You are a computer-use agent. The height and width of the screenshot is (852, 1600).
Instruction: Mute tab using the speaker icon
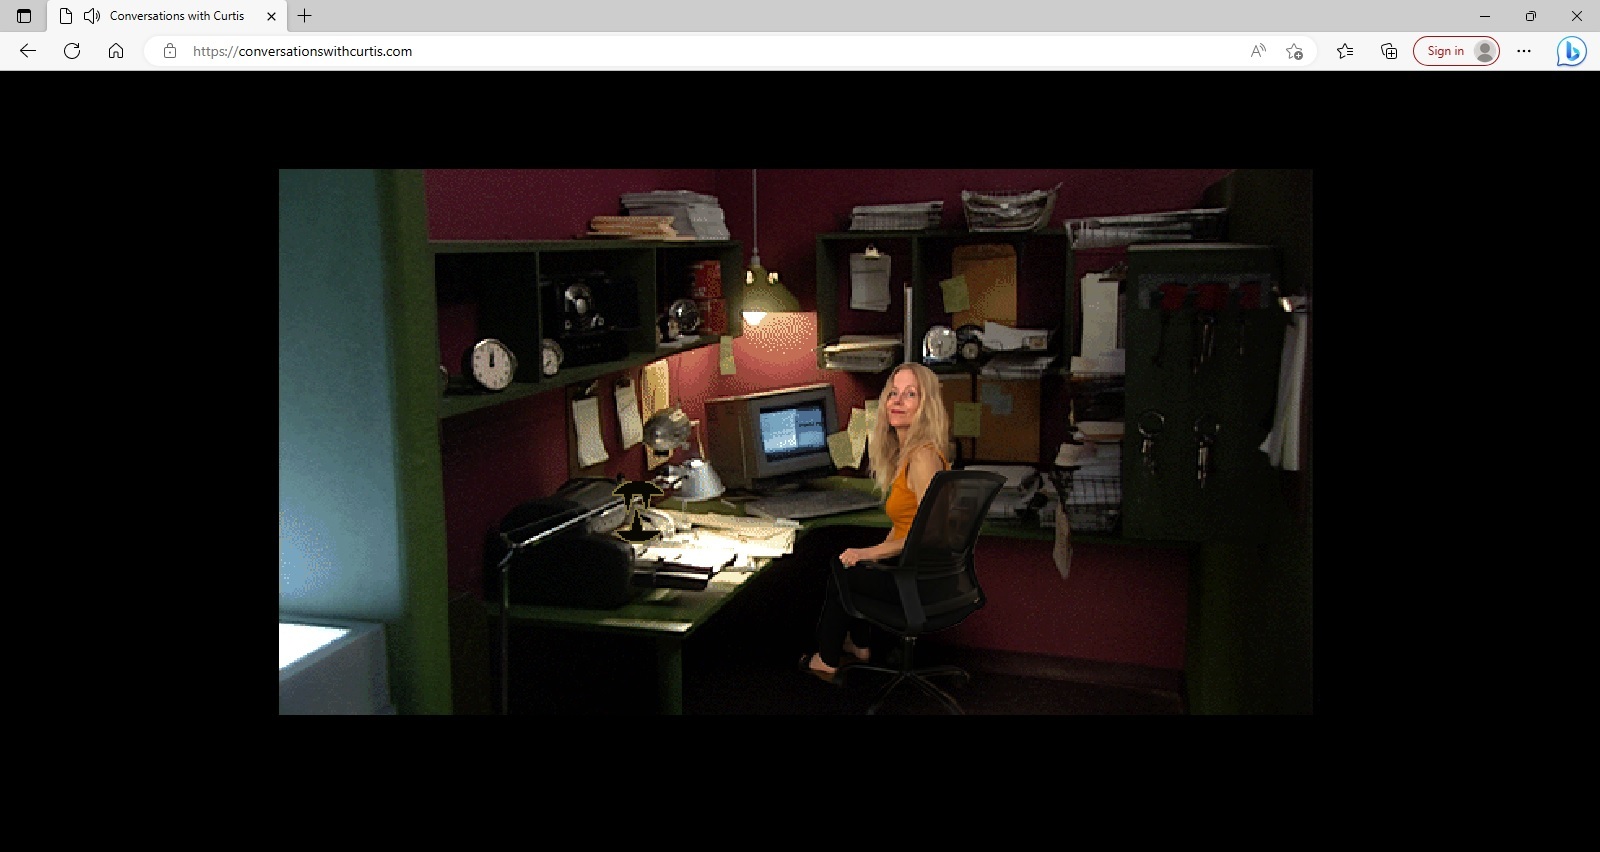(92, 16)
